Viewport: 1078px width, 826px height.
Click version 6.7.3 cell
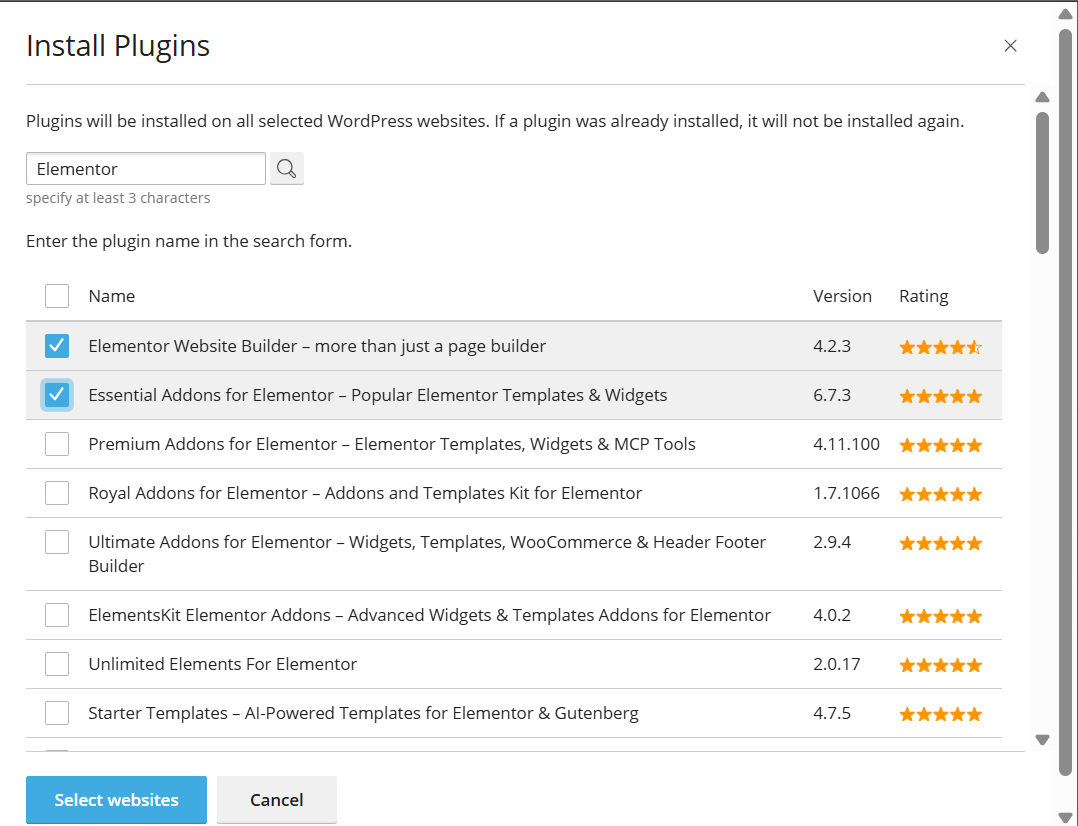(x=832, y=395)
